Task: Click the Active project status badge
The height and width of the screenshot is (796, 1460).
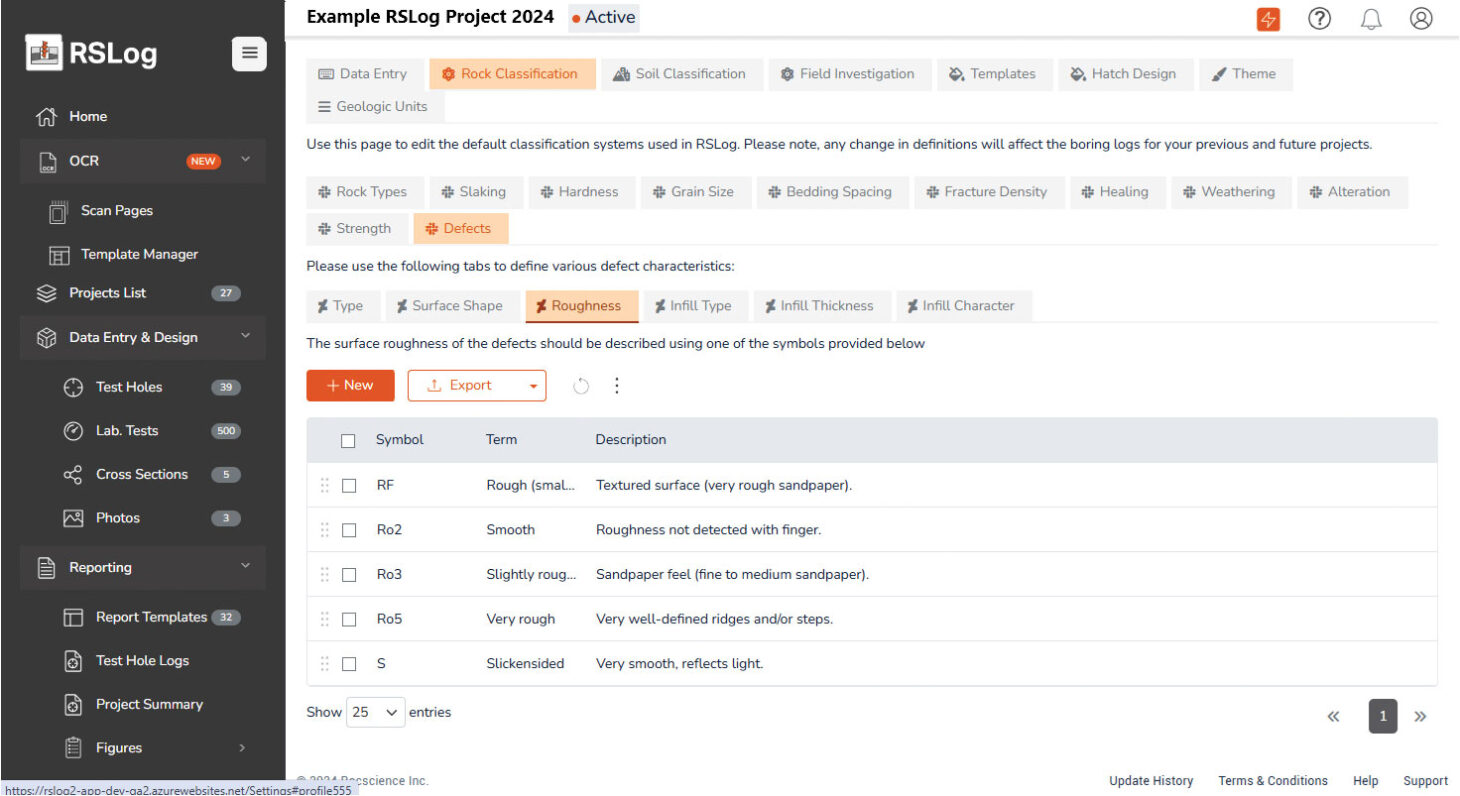Action: [604, 17]
